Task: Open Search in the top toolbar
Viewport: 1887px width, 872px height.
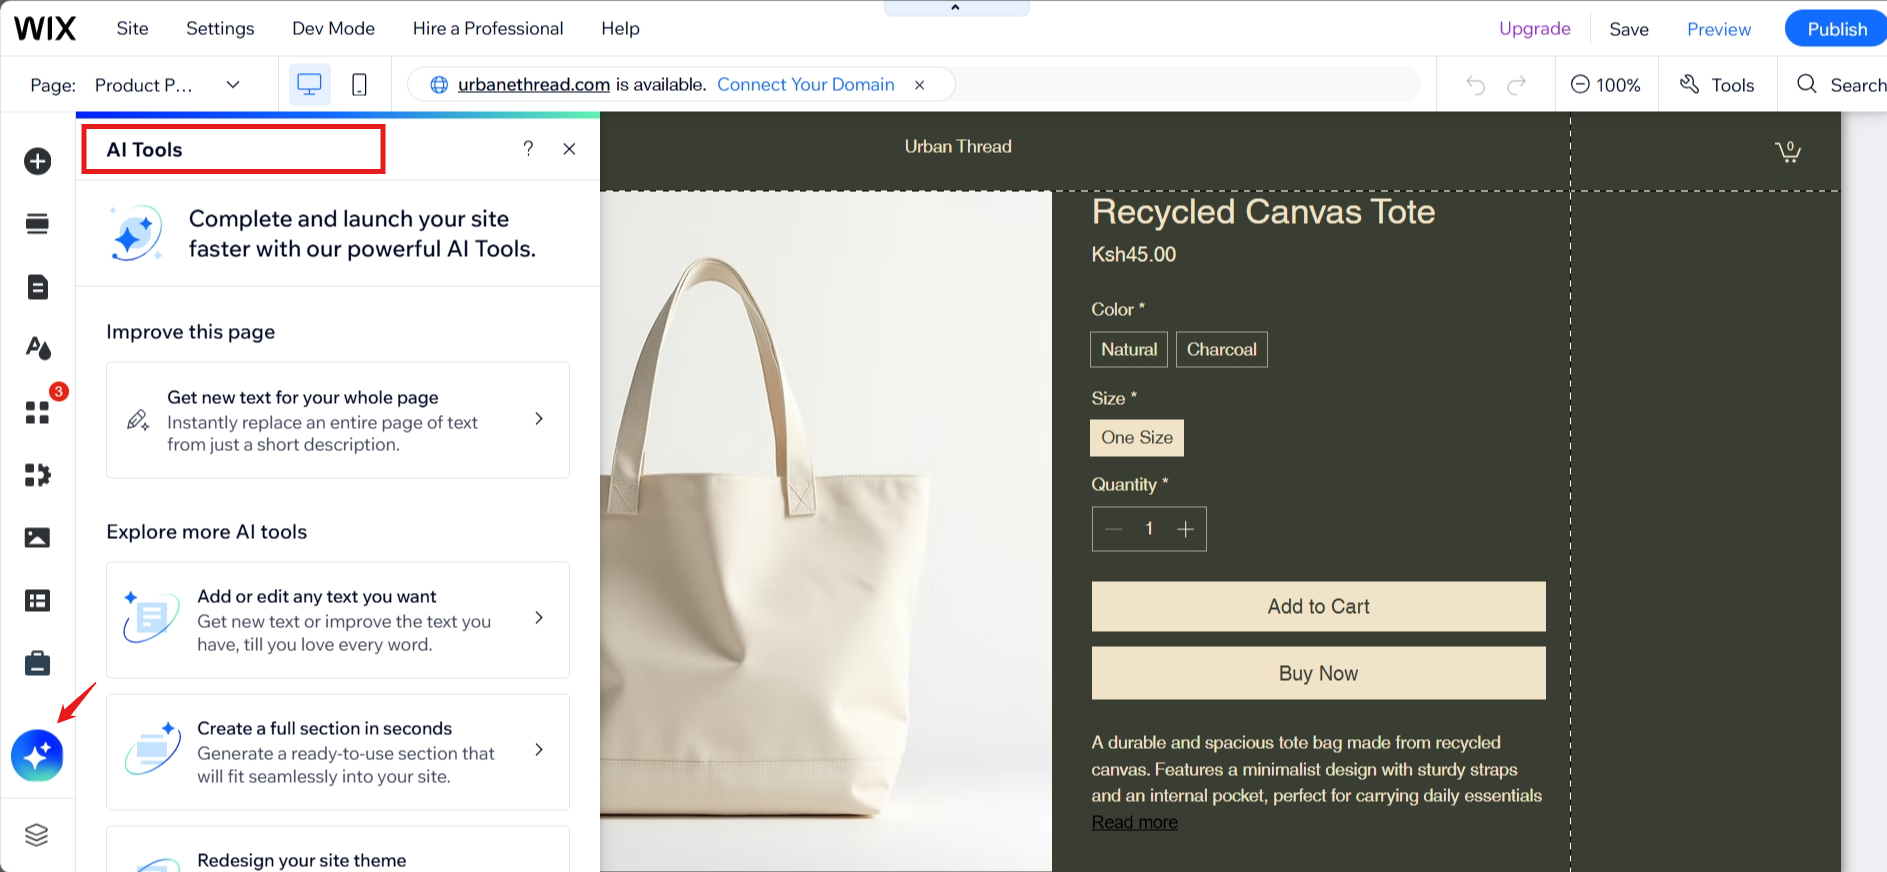Action: 1841,85
